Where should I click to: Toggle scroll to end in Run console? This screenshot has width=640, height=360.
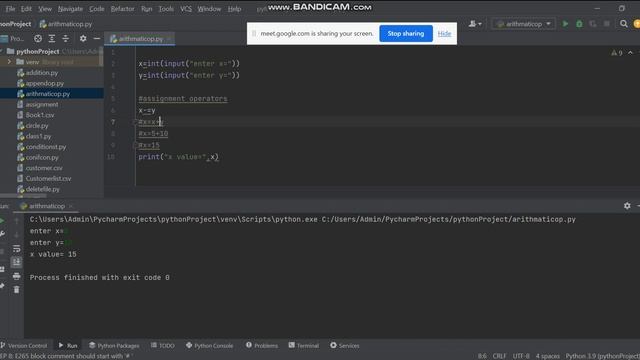(16, 262)
